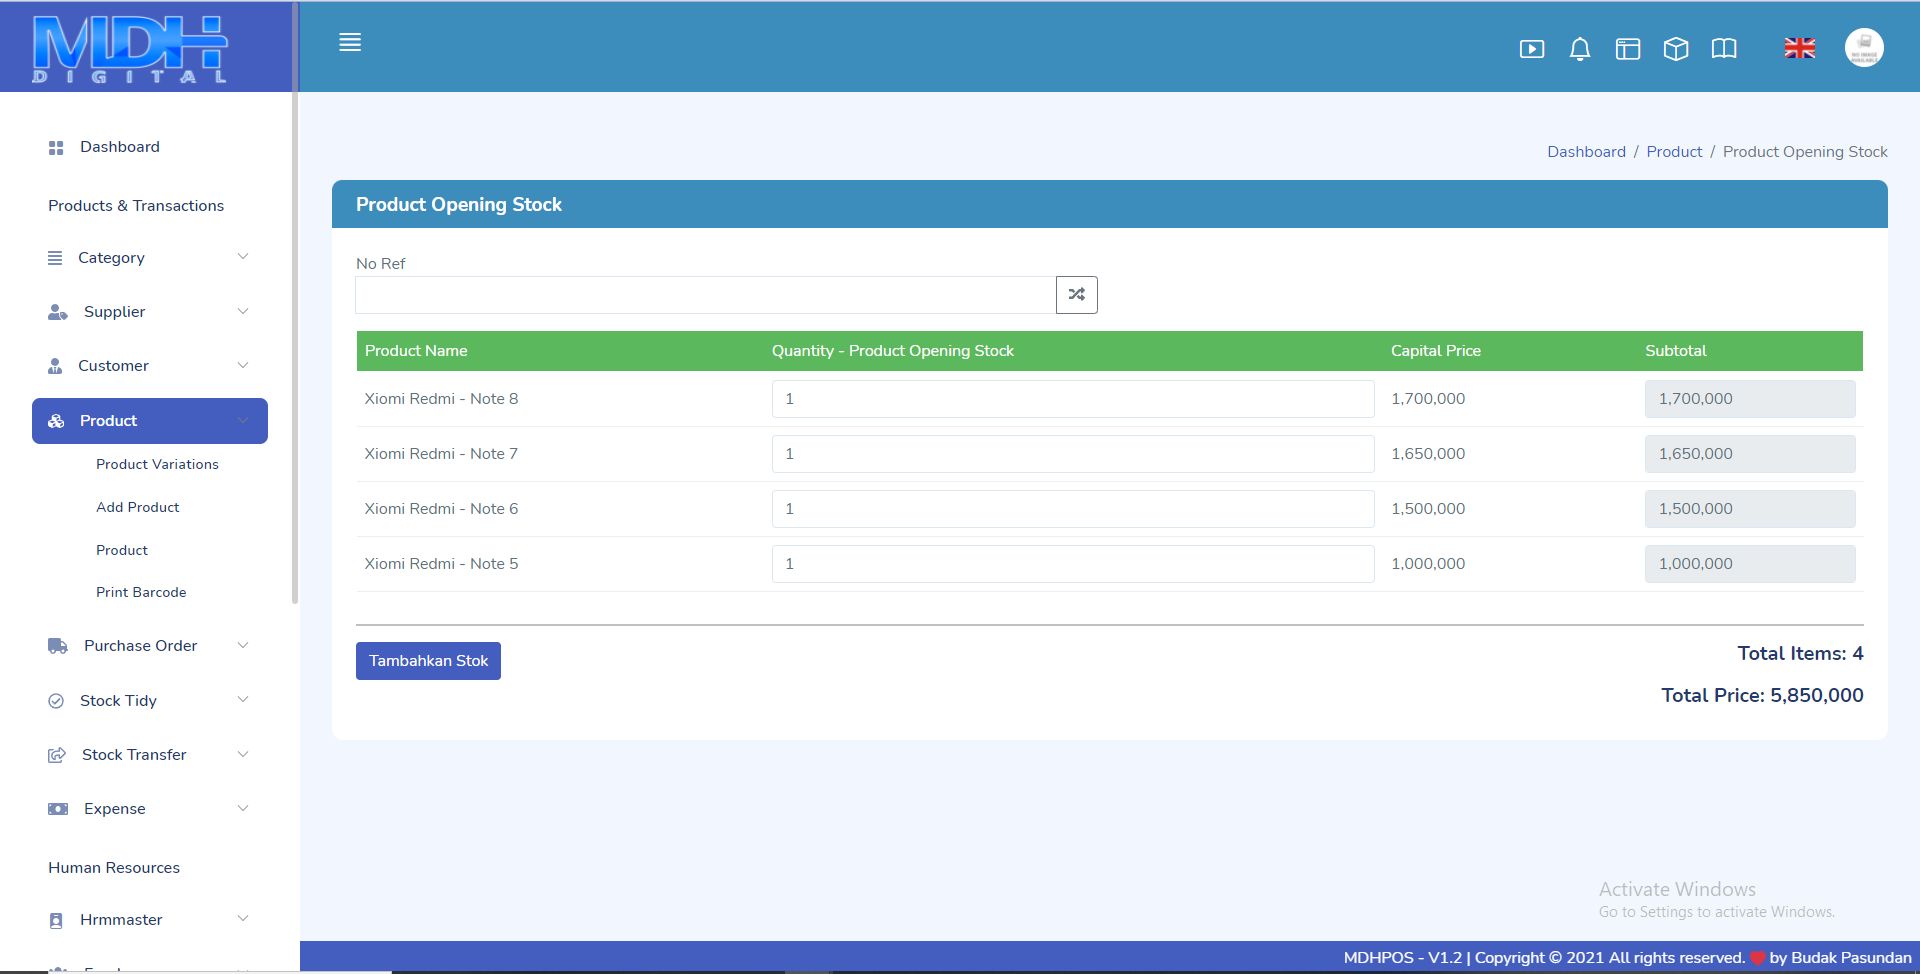Click the 'Product Opening Stock' breadcrumb text
This screenshot has height=974, width=1920.
(1805, 152)
